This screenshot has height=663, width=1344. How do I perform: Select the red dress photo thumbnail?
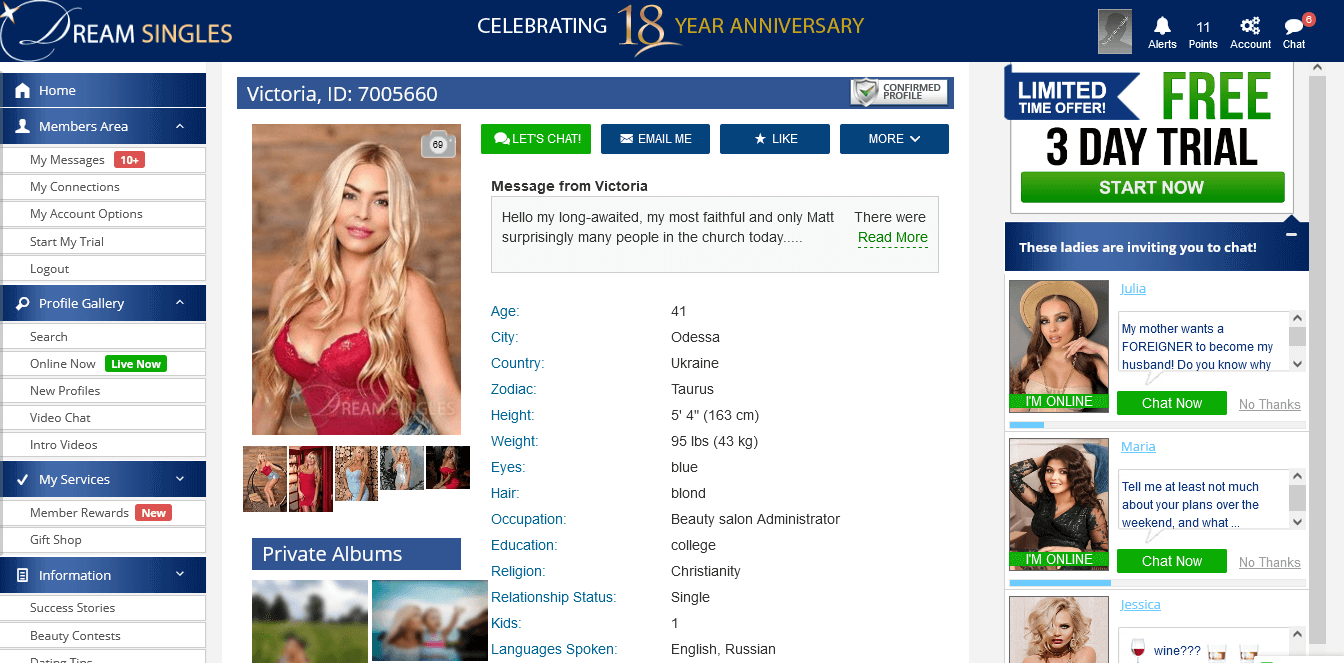tap(311, 479)
